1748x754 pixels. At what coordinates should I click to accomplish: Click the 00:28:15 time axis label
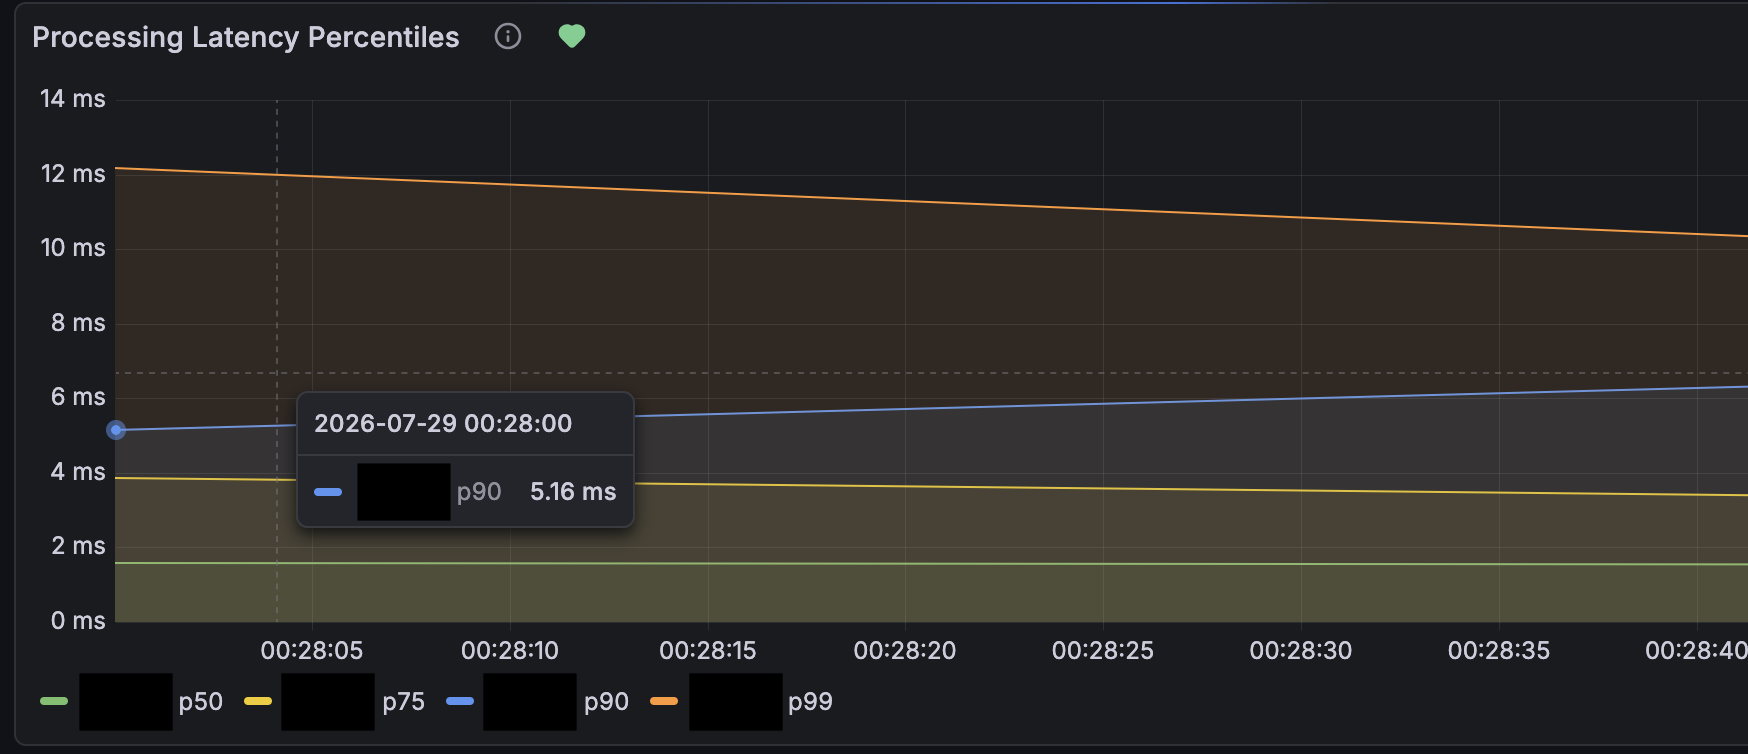pyautogui.click(x=708, y=651)
